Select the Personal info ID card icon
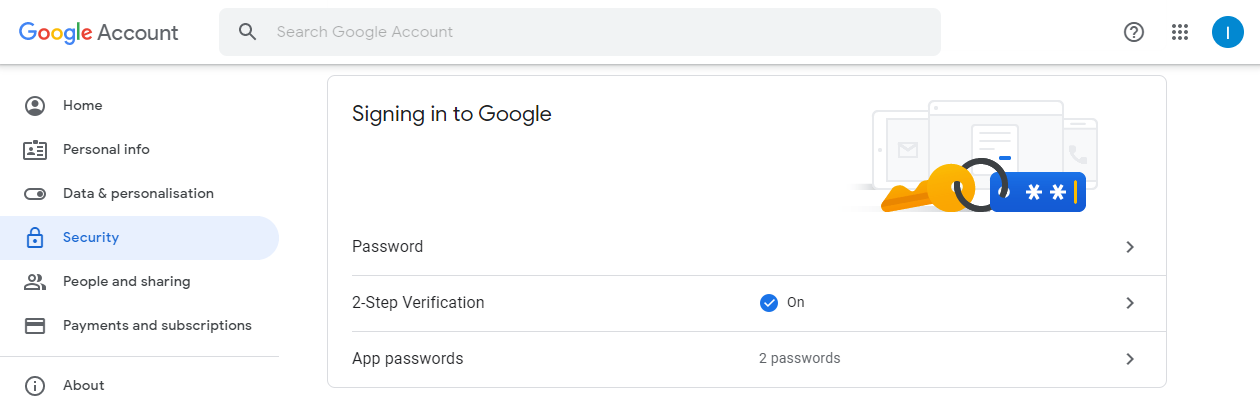 pyautogui.click(x=35, y=150)
